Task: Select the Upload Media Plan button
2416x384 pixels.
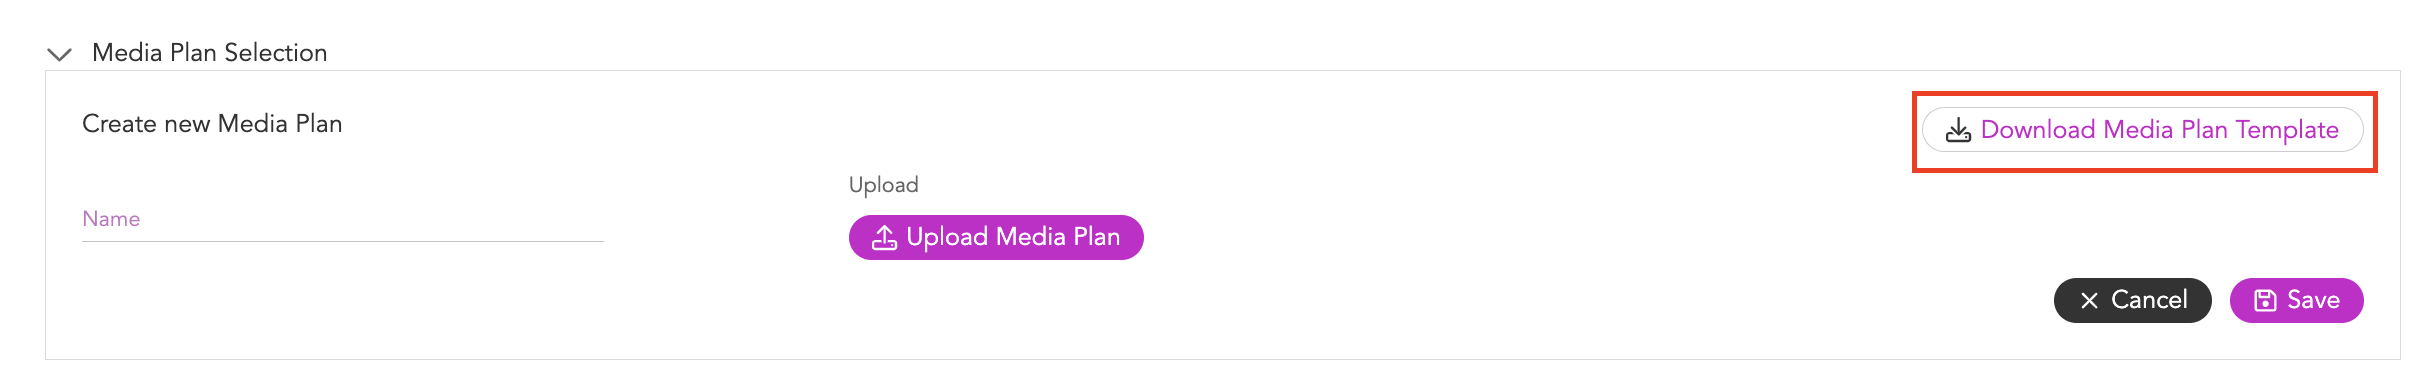Action: tap(996, 237)
